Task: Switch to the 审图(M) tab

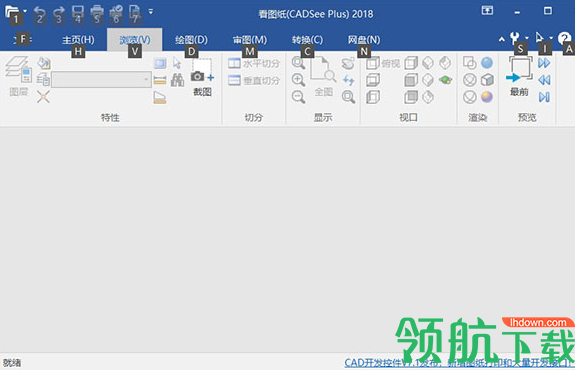Action: click(250, 40)
